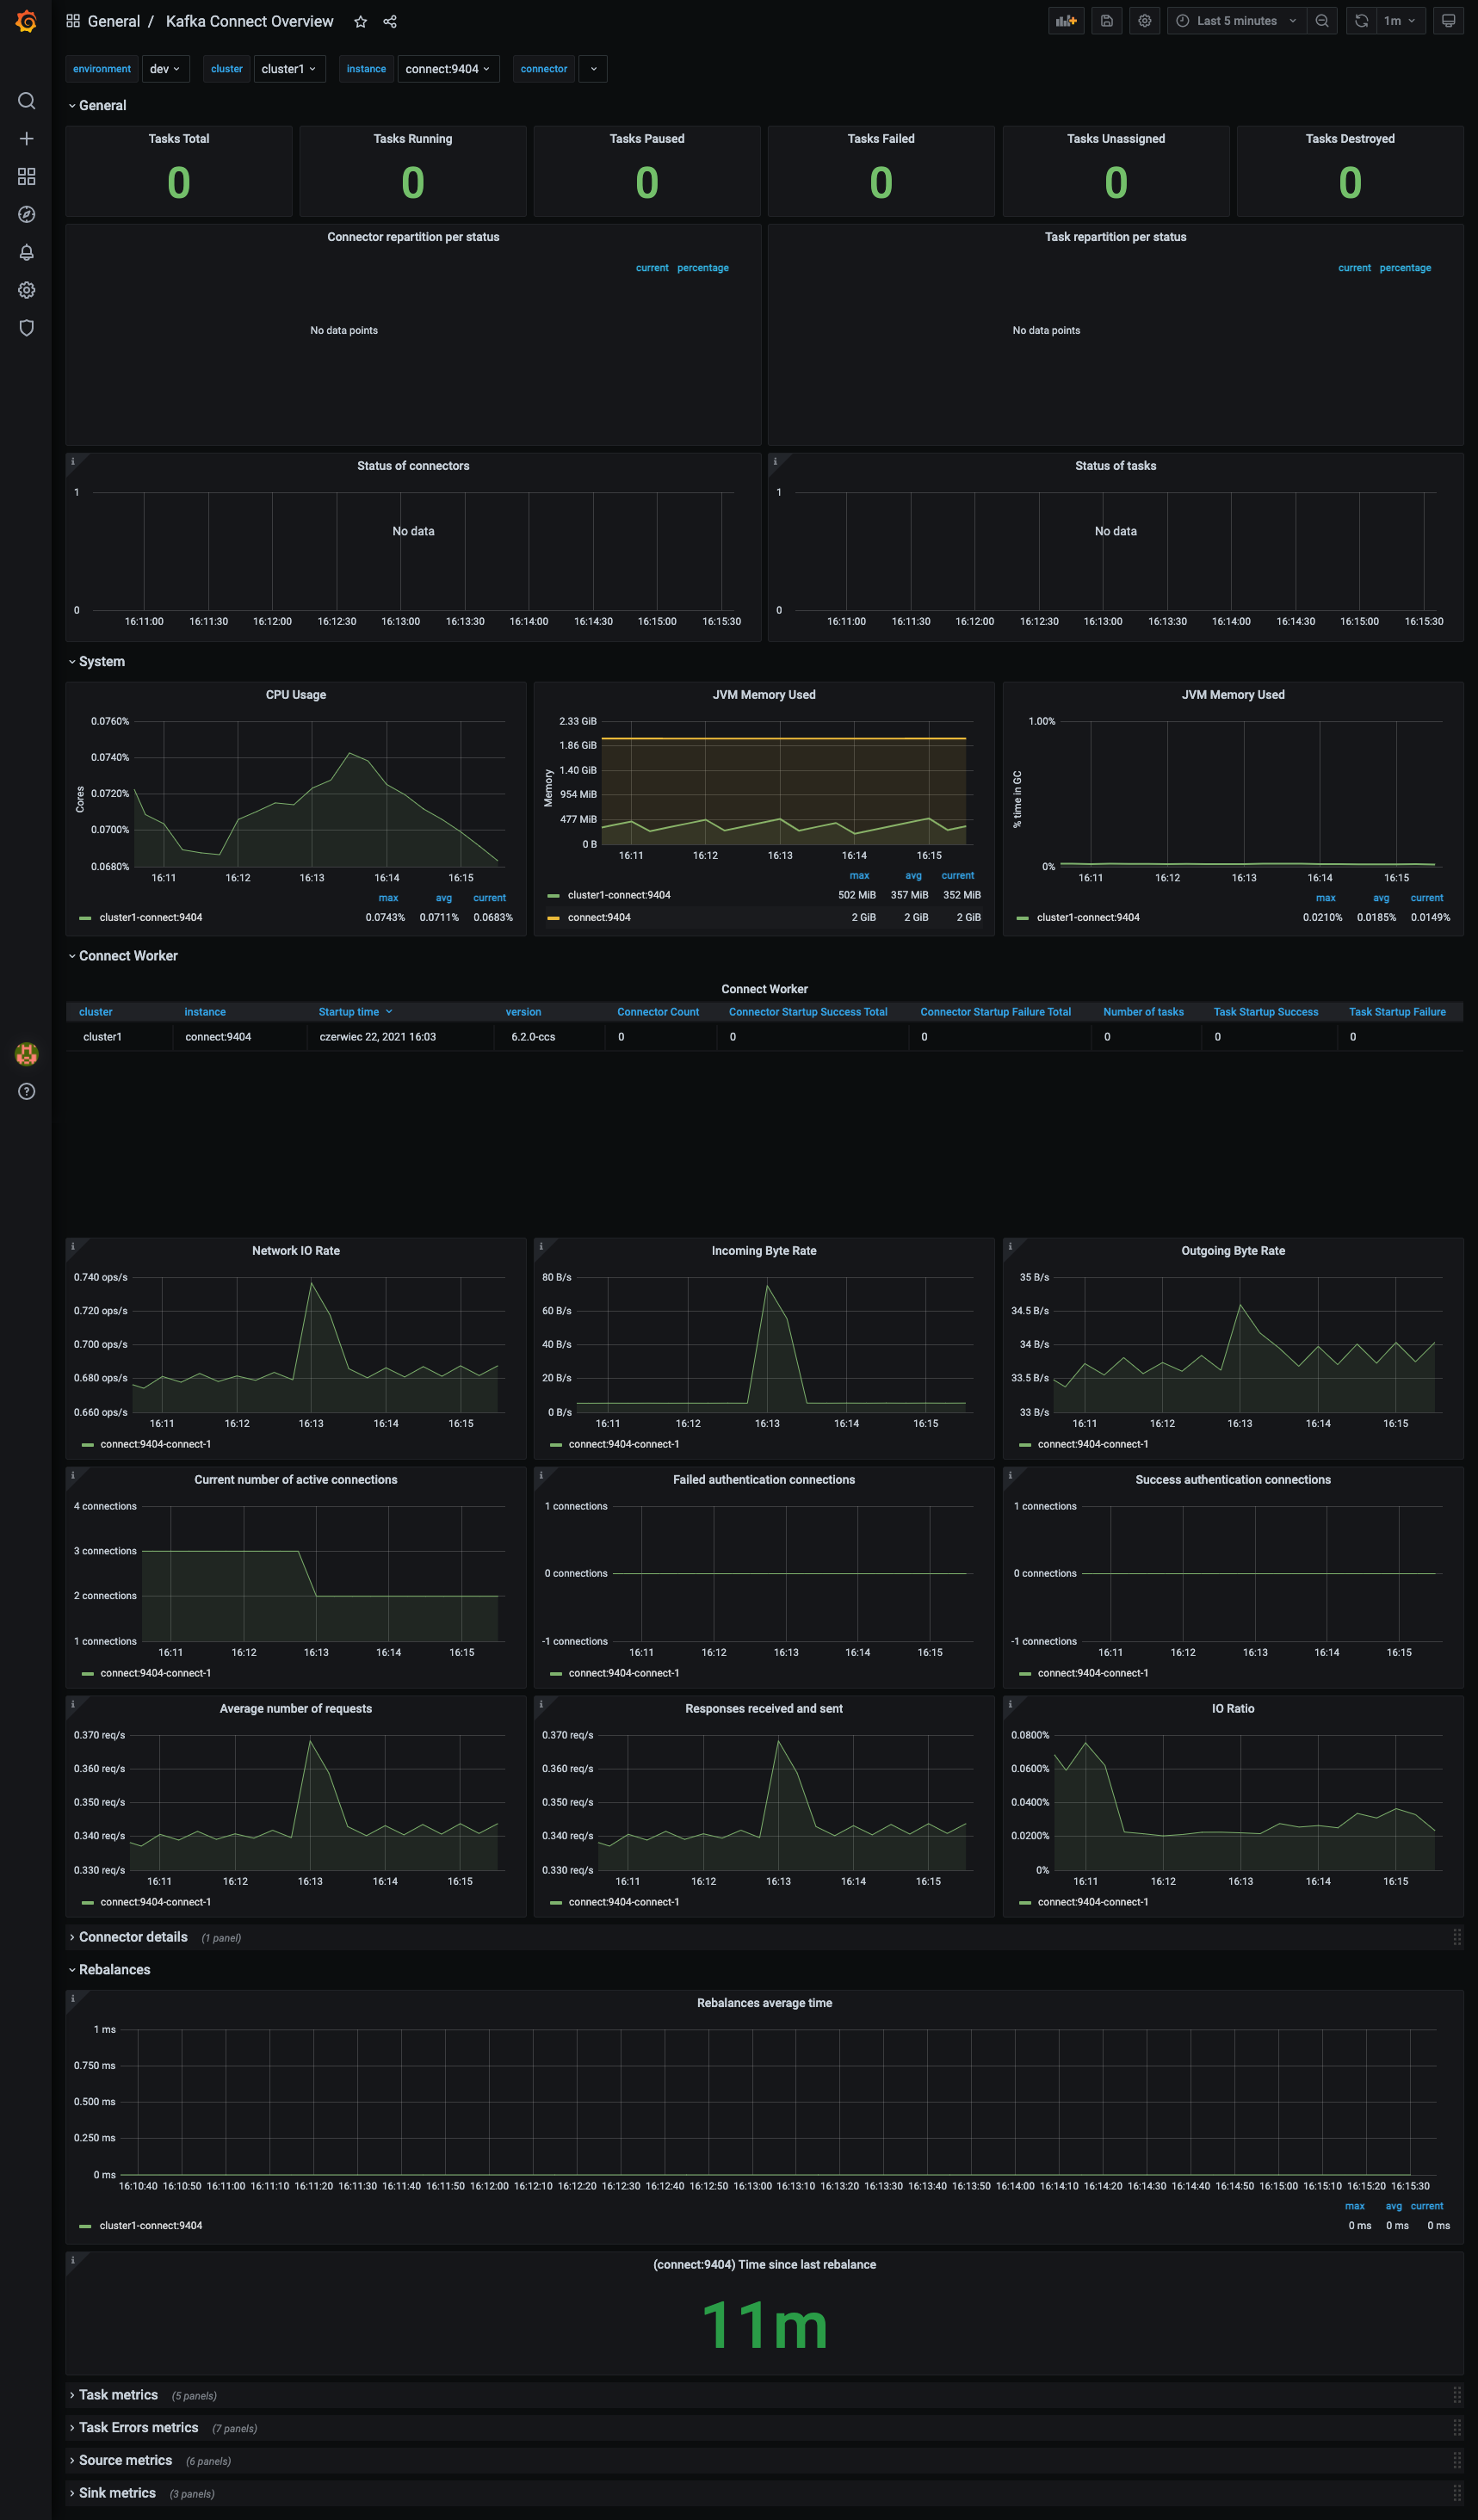Refresh dashboard with circular arrows icon
1478x2520 pixels.
(1361, 21)
